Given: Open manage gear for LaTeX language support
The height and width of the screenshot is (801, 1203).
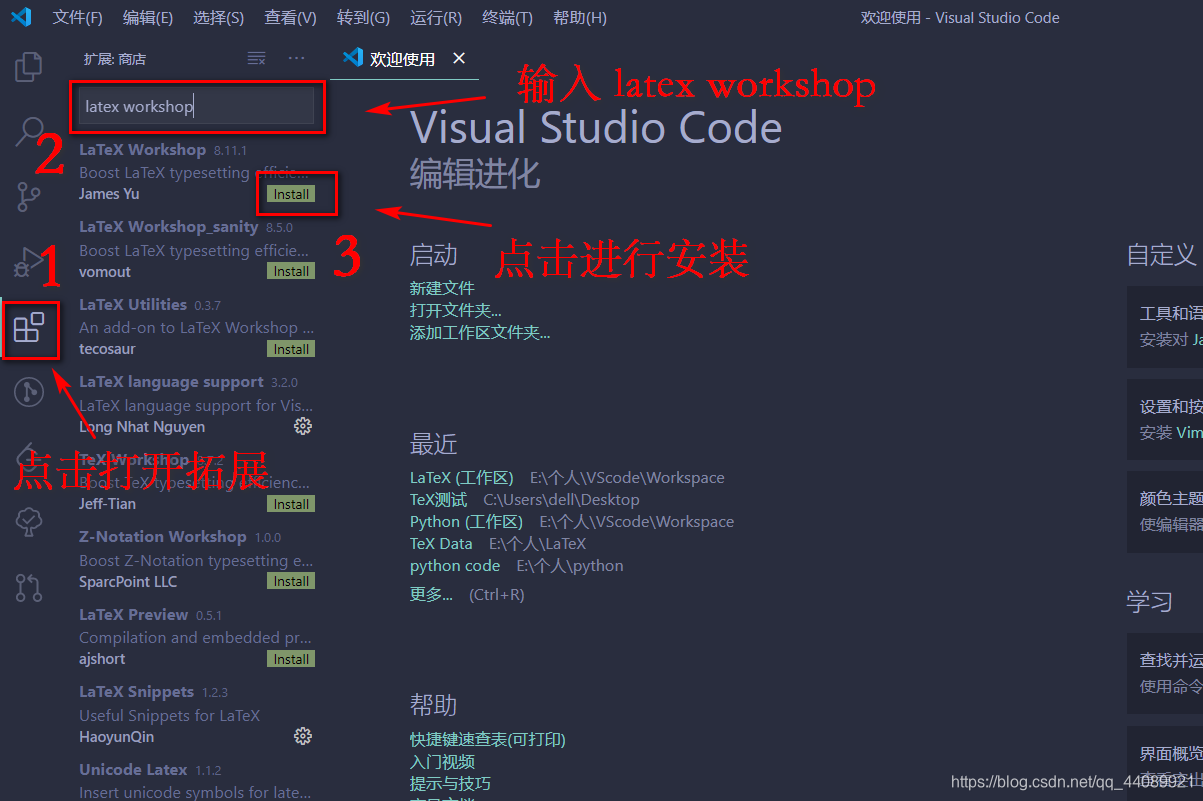Looking at the screenshot, I should tap(303, 426).
